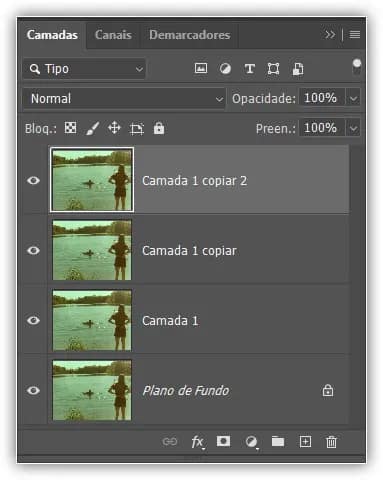Screen dimensions: 383x480
Task: Select the Camada 1 copiar 2 layer name
Action: 195,181
